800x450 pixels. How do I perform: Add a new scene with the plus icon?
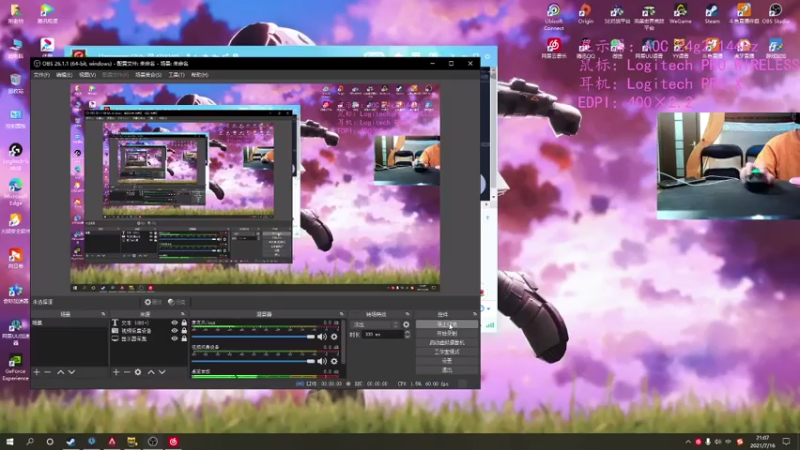[x=37, y=372]
